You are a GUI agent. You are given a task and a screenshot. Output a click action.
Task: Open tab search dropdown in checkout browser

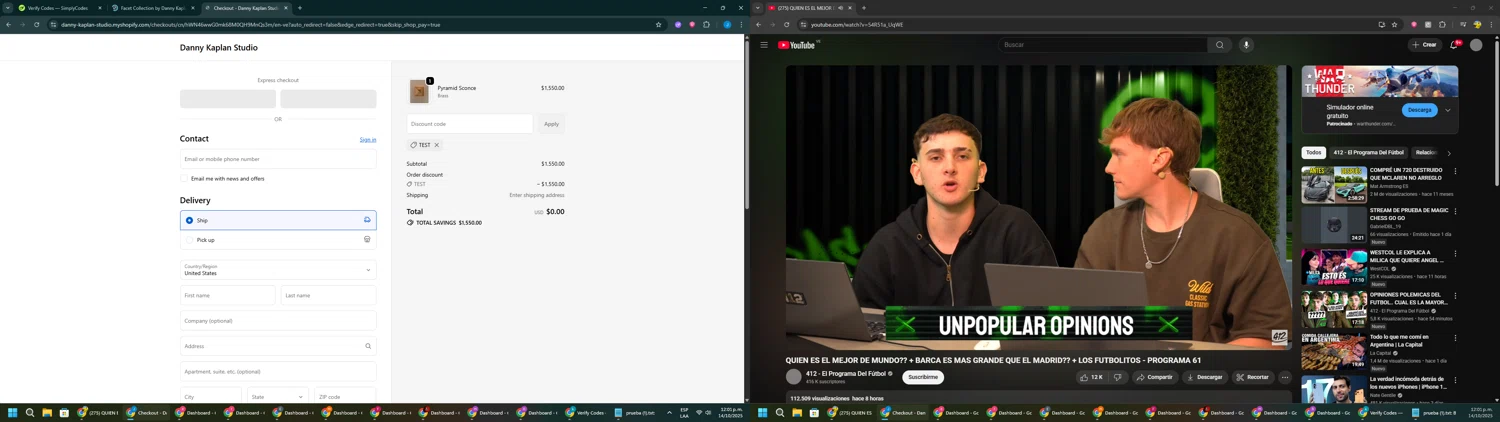tap(7, 8)
